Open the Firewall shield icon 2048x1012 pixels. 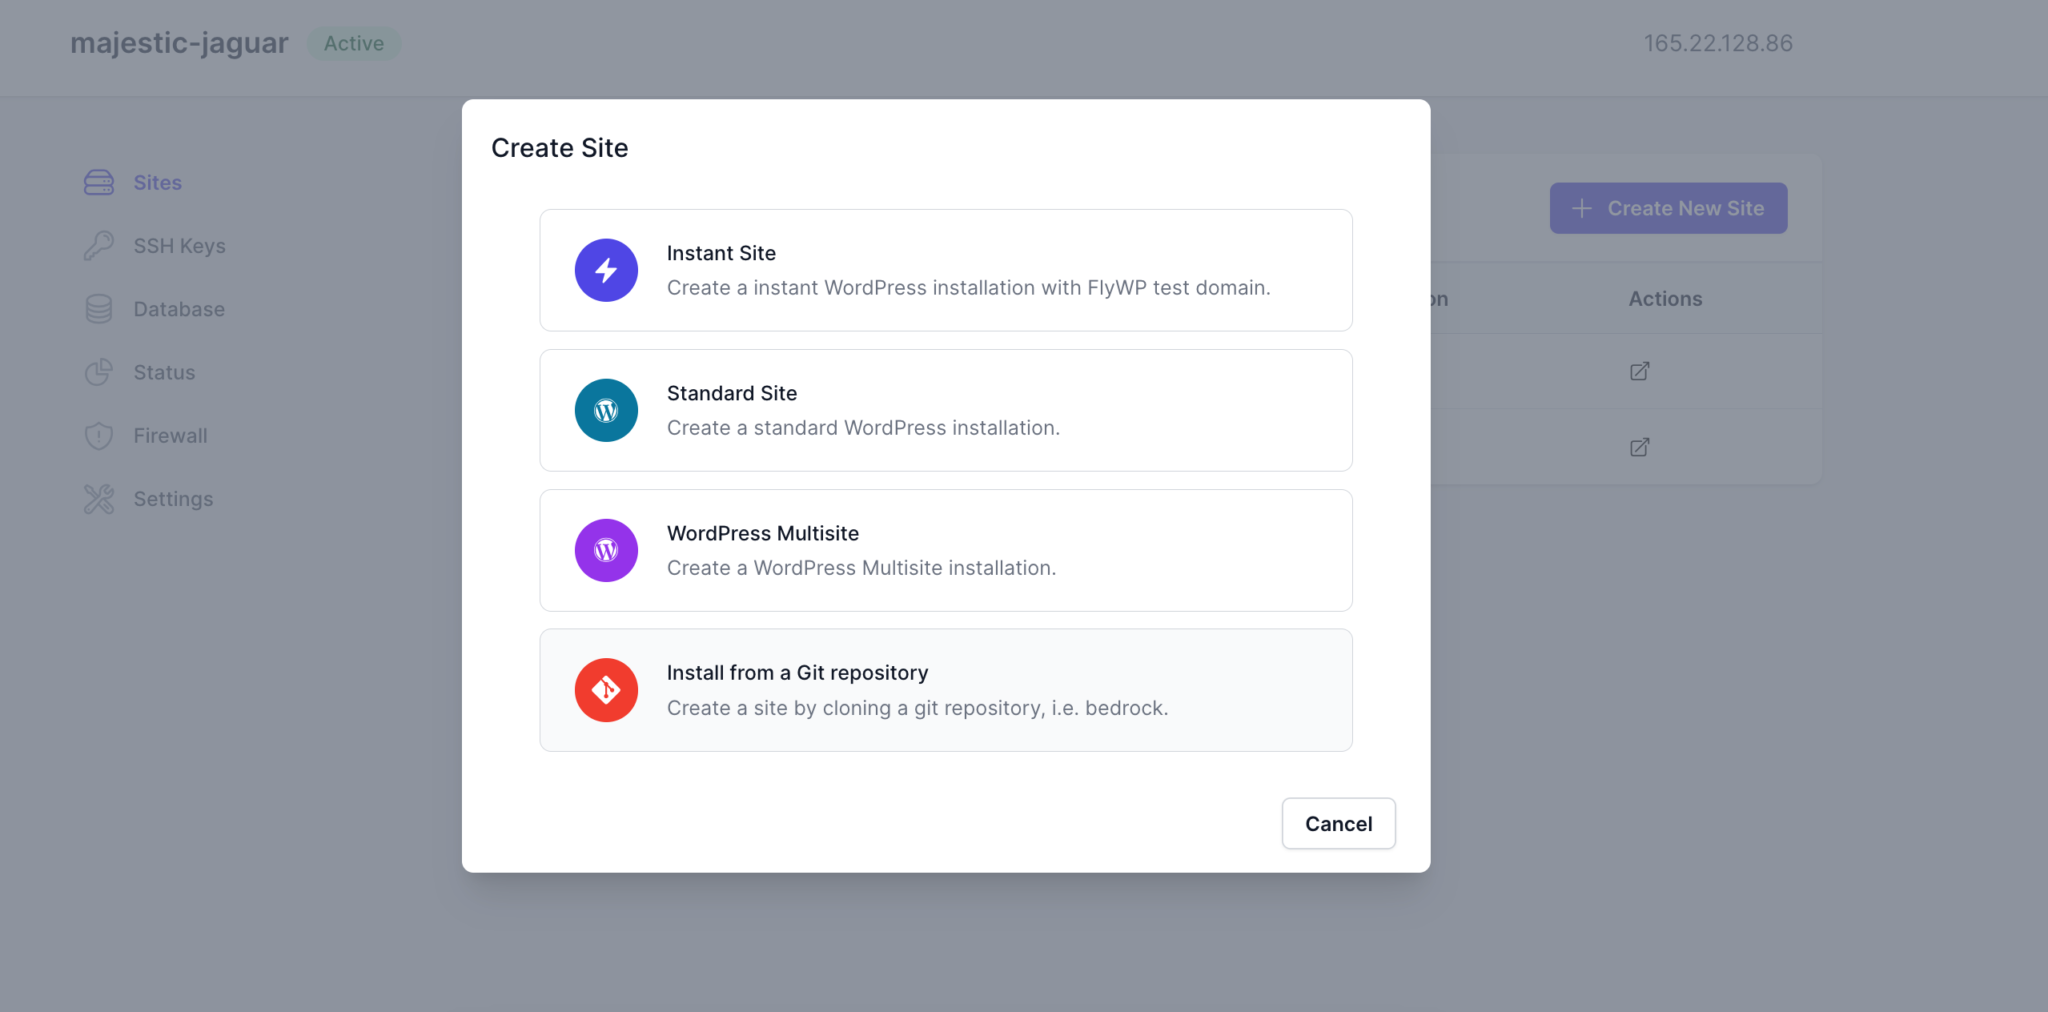pos(98,435)
